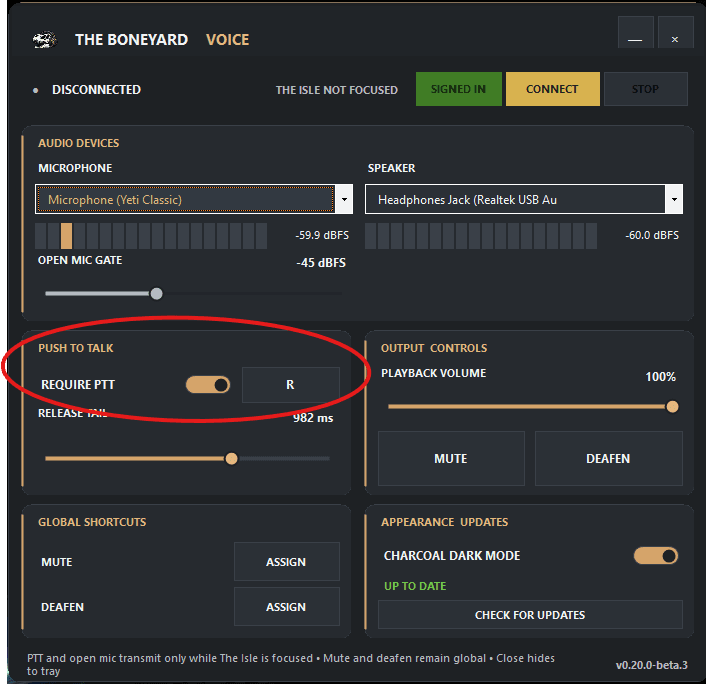
Task: Minimize the Boneyard Voice window
Action: [635, 32]
